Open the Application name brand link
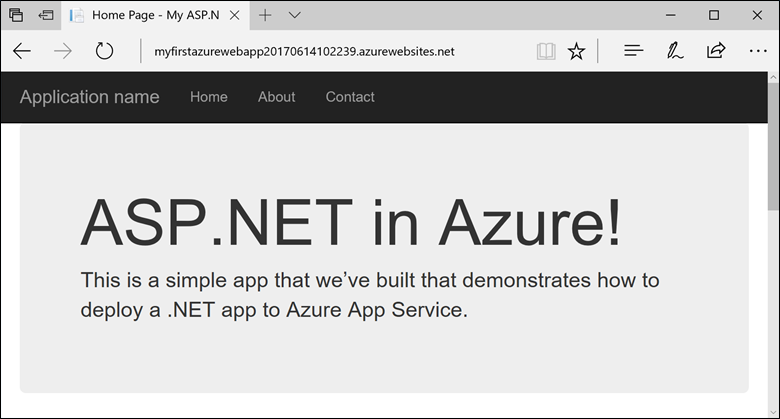This screenshot has width=780, height=419. pos(90,97)
